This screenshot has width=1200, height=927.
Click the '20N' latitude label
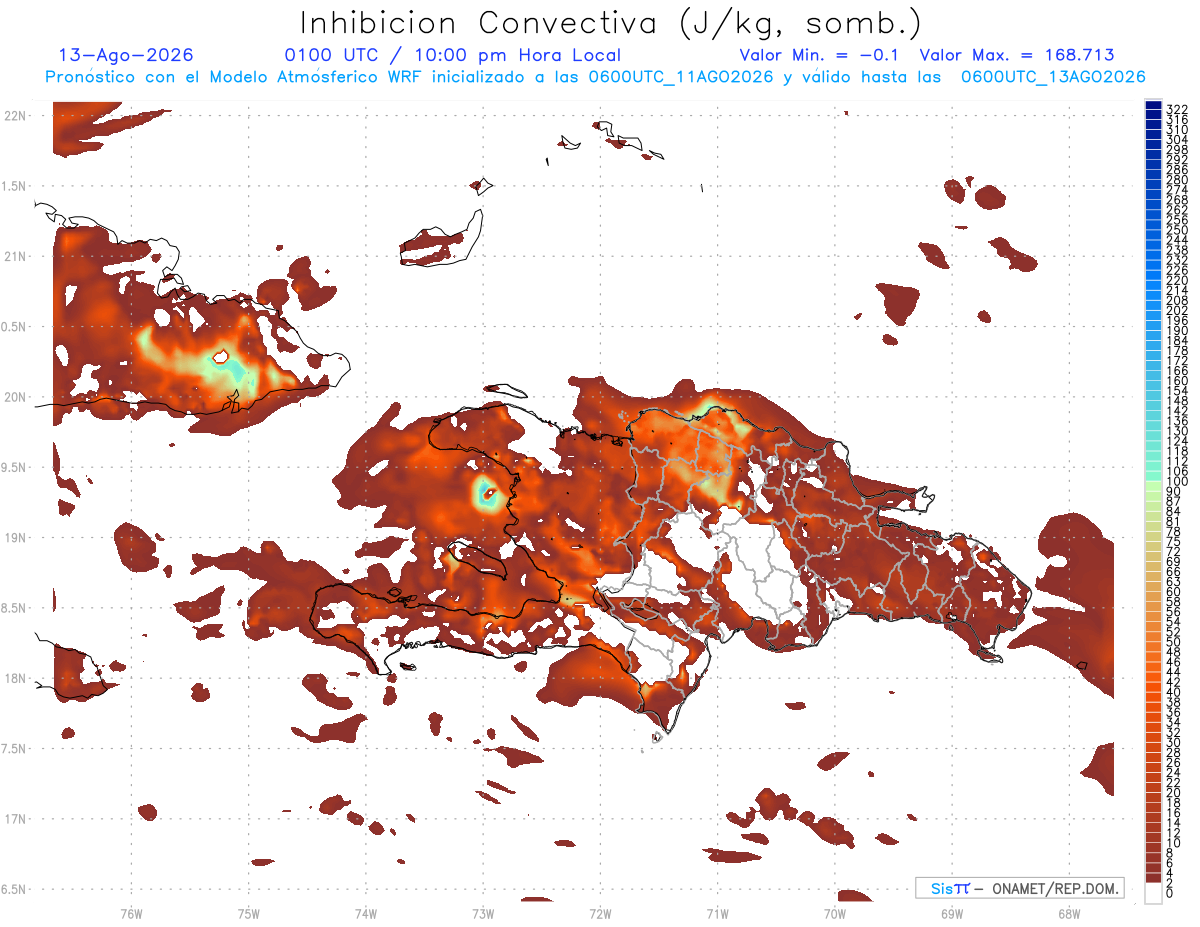(14, 397)
